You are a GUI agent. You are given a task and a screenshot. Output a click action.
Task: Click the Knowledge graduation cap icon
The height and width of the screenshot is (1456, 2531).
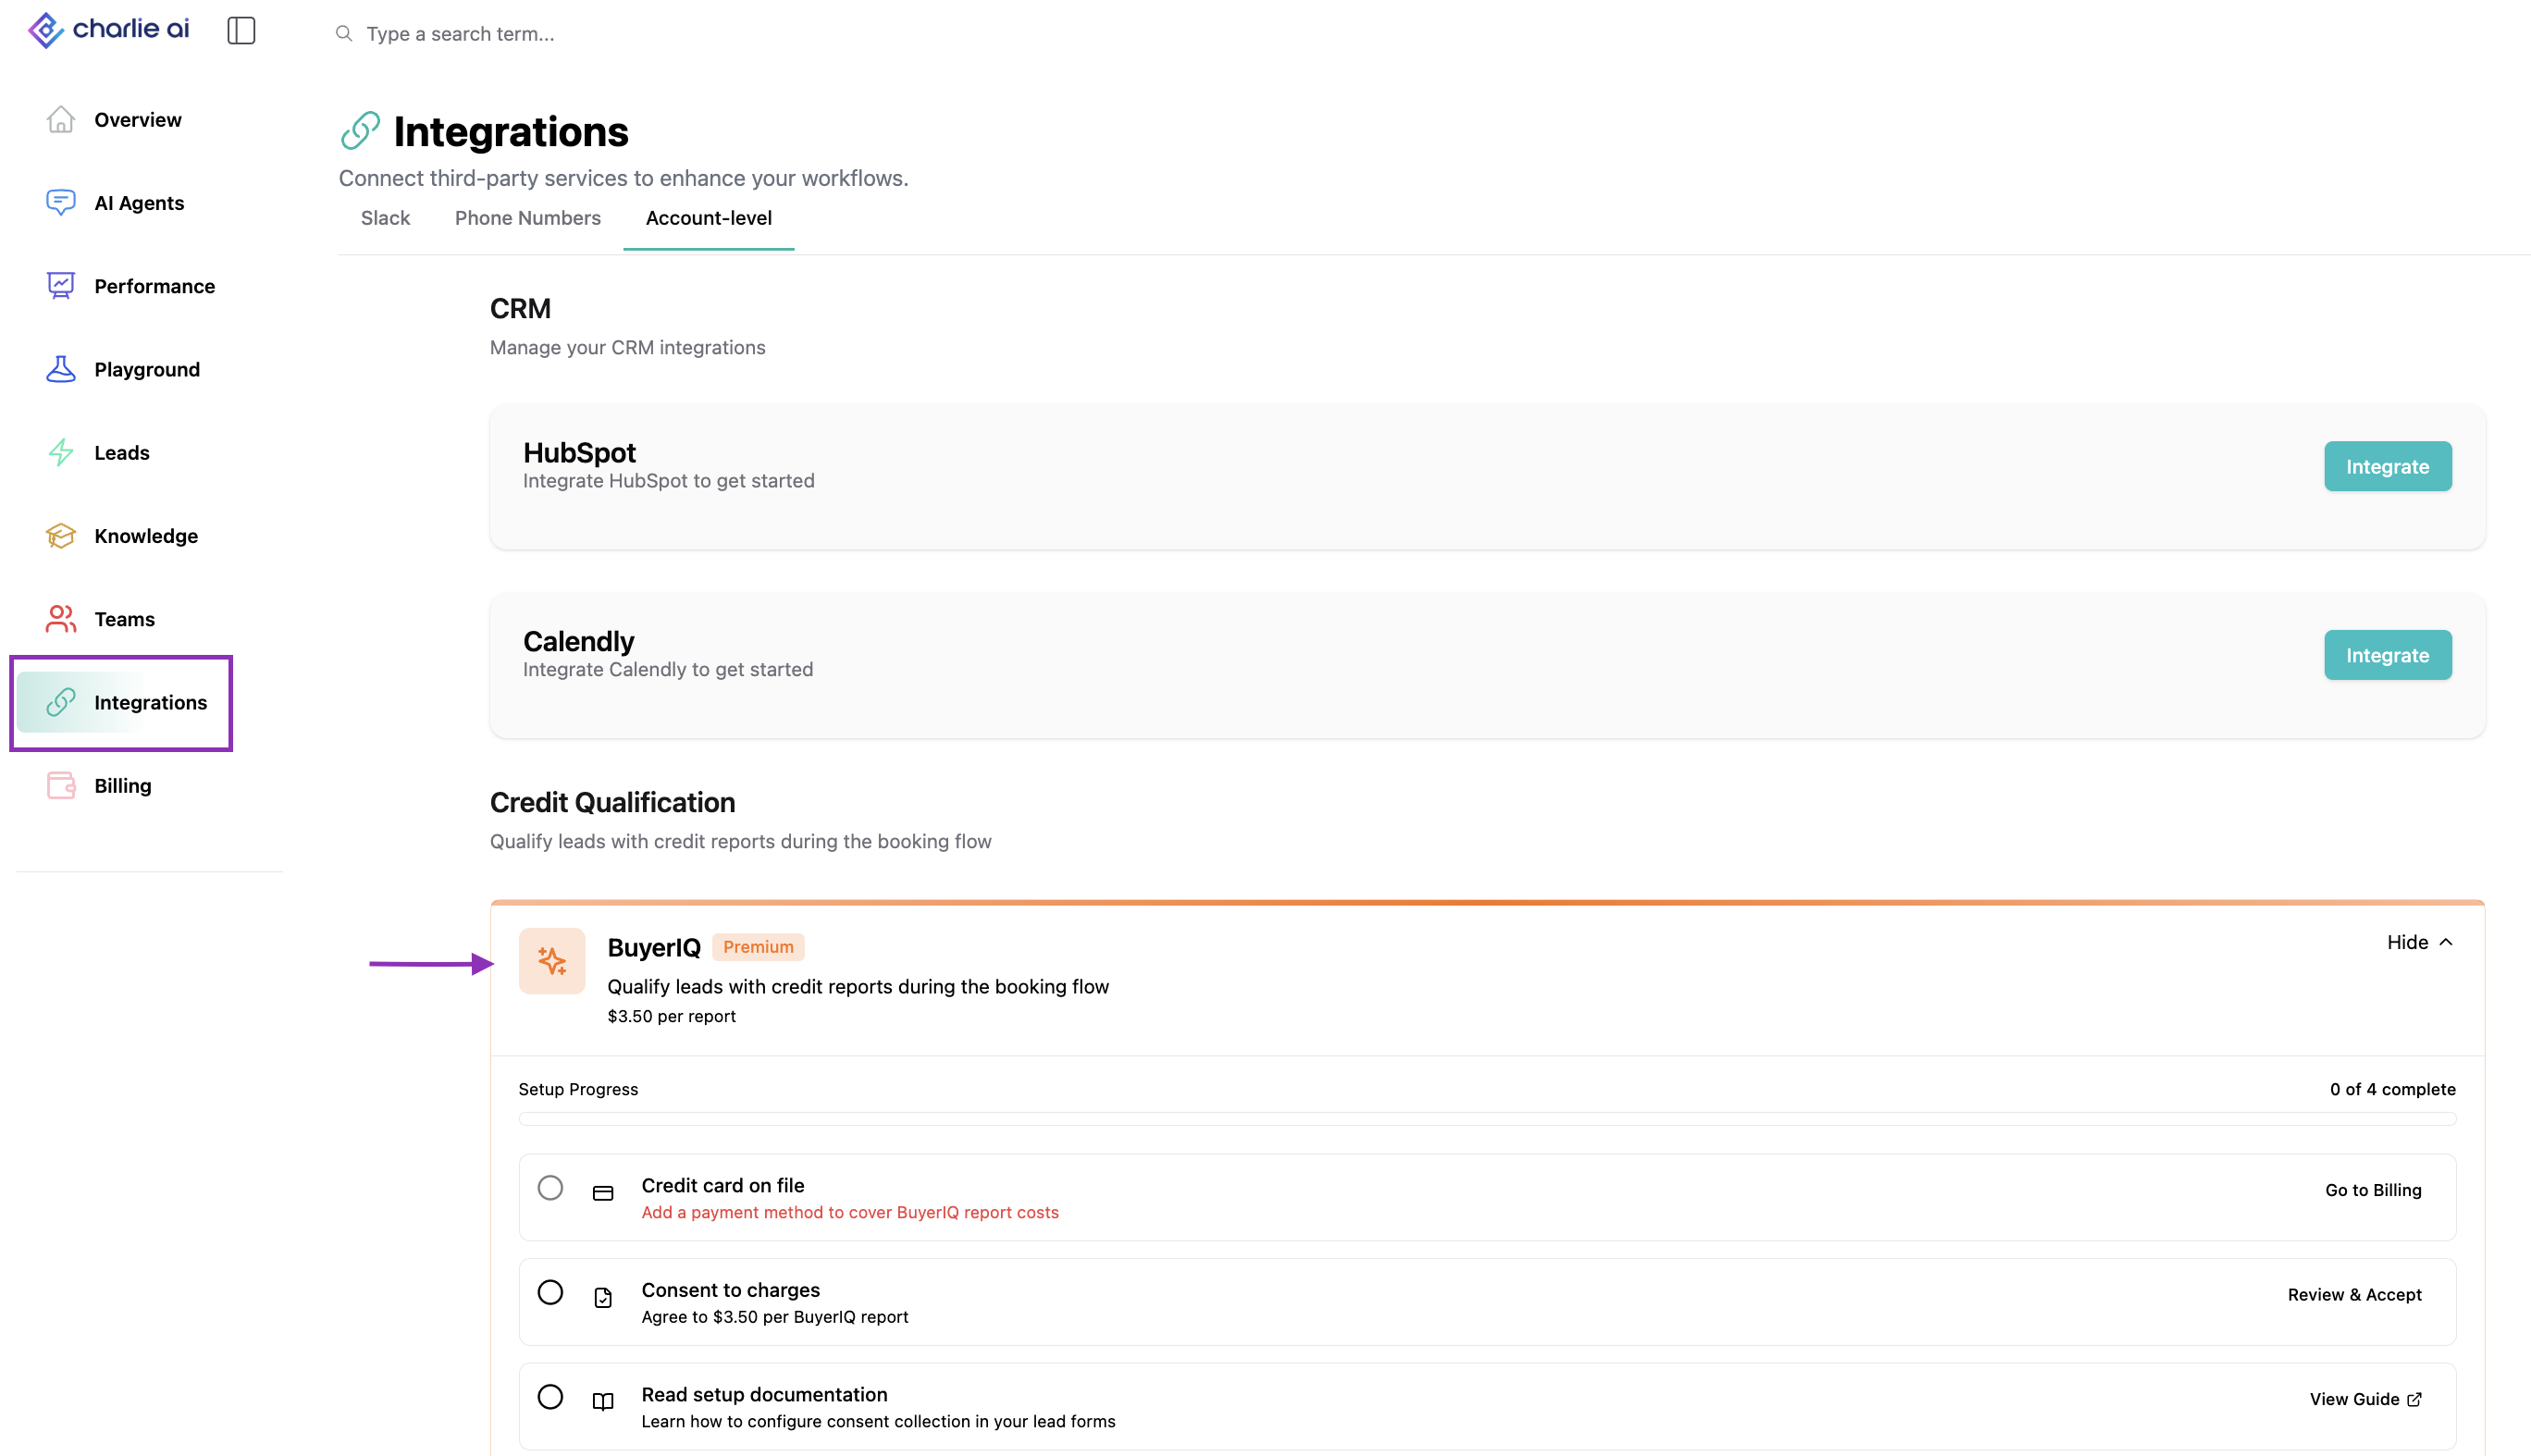click(61, 536)
